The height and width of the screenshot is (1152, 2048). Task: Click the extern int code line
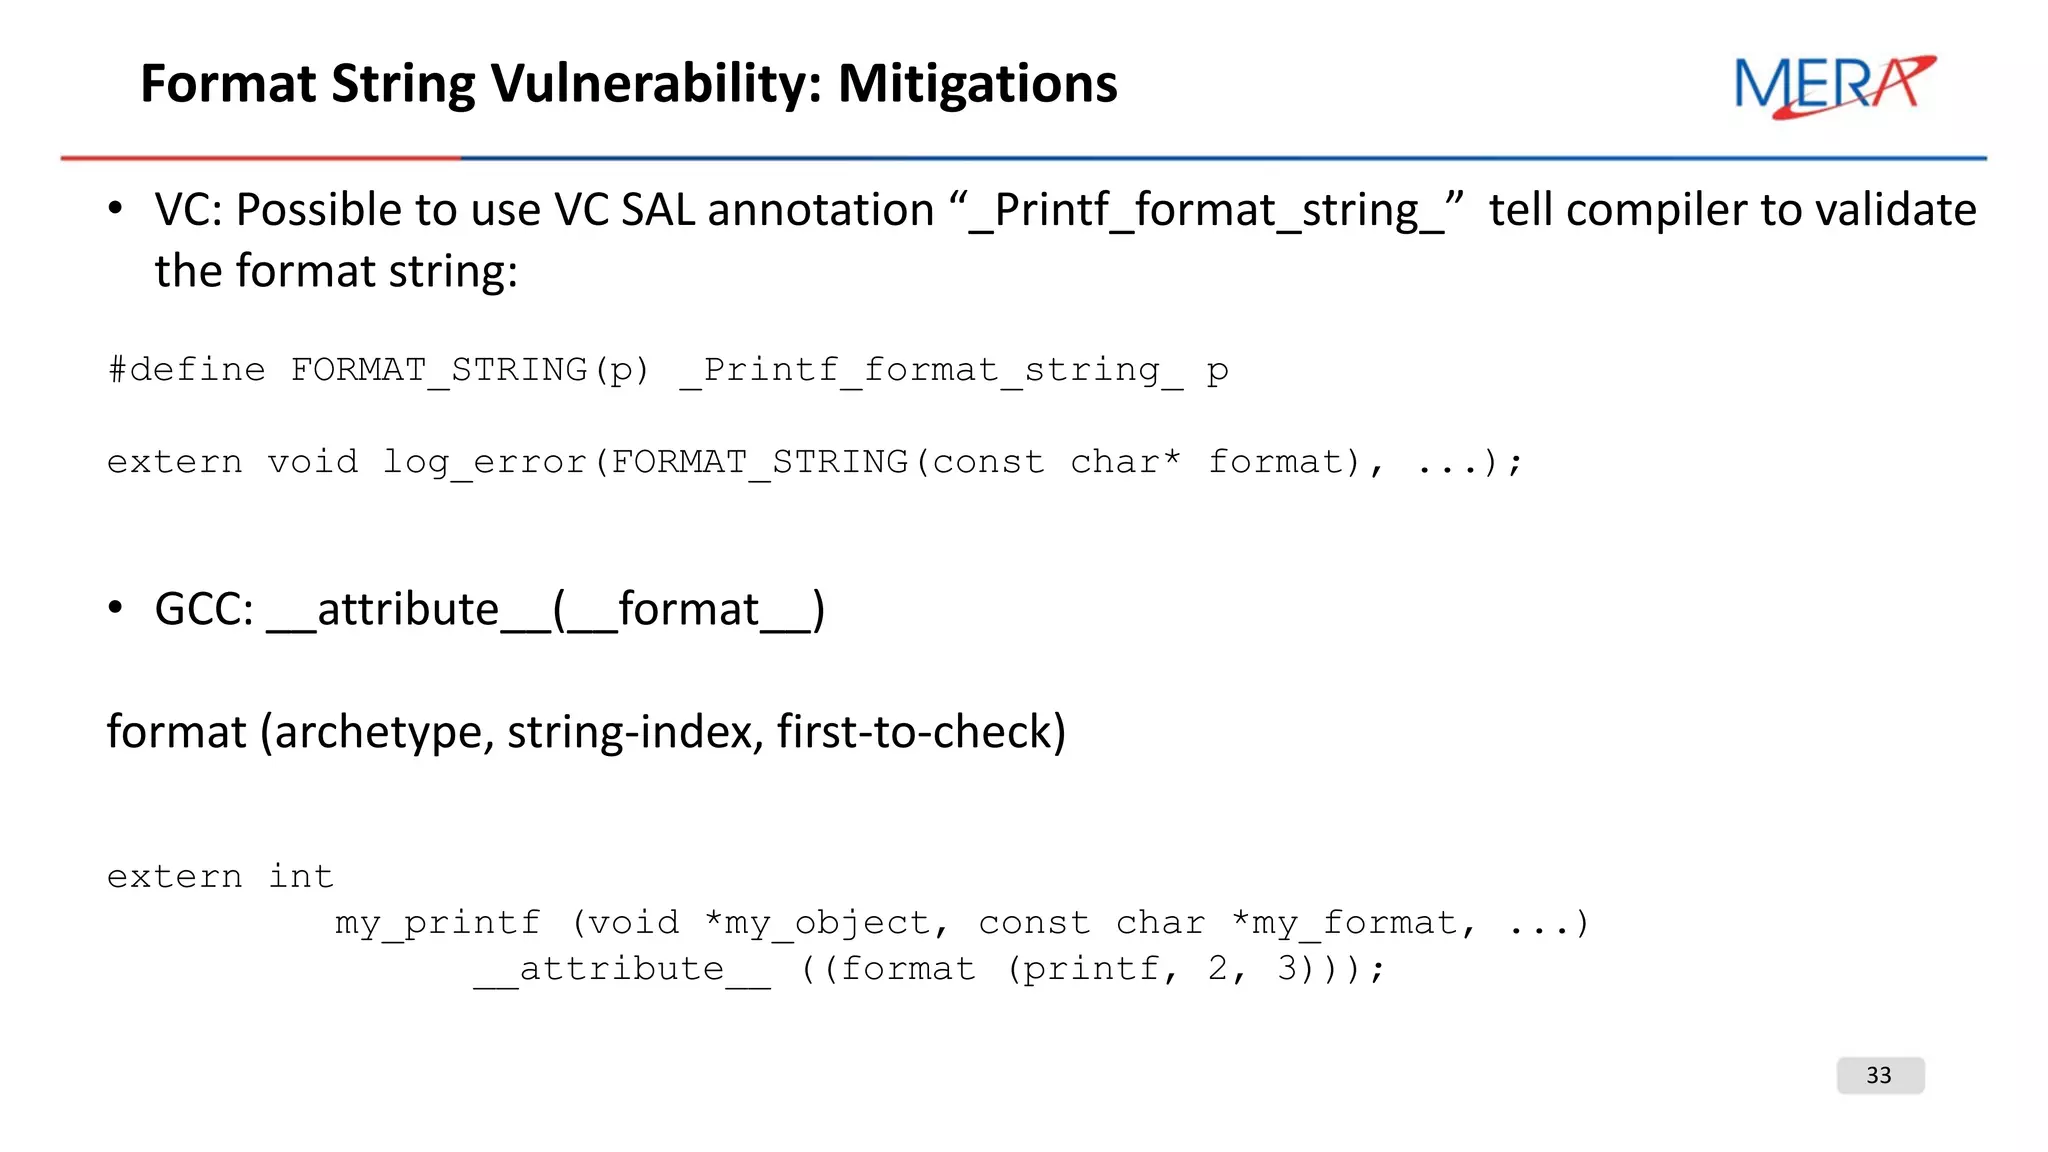[220, 877]
